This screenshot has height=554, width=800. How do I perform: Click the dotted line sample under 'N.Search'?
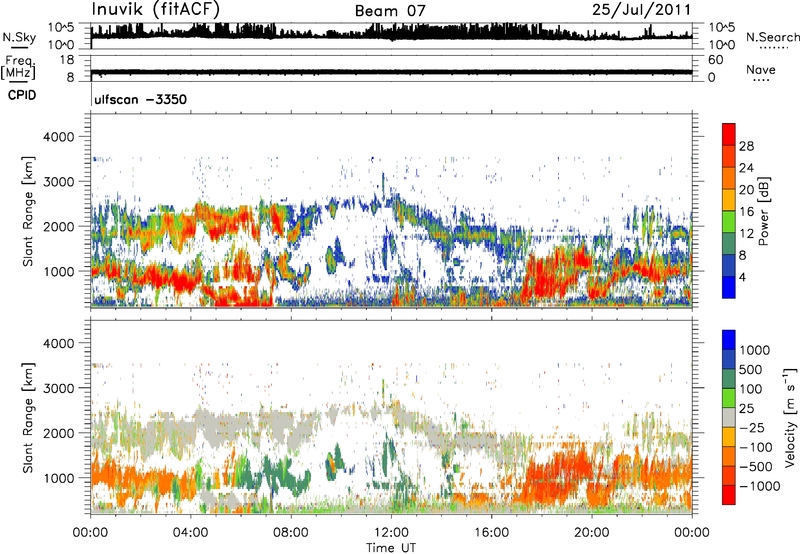773,47
